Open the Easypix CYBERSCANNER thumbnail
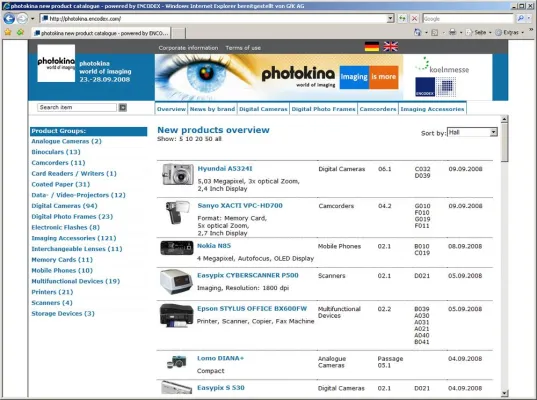537x400 pixels. (176, 282)
